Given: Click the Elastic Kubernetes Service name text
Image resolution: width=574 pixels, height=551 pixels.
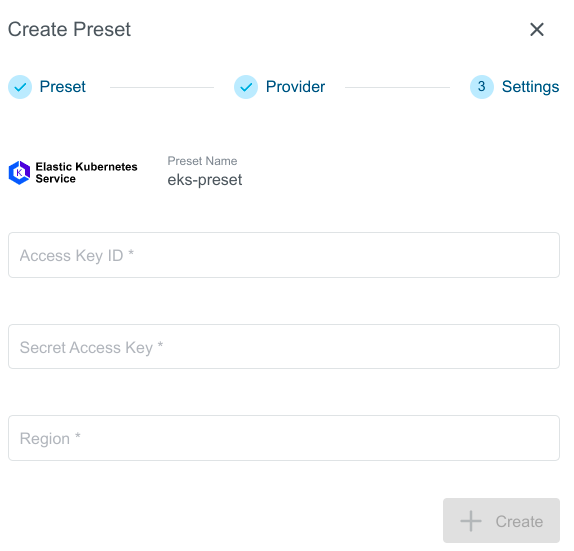Looking at the screenshot, I should pos(86,172).
